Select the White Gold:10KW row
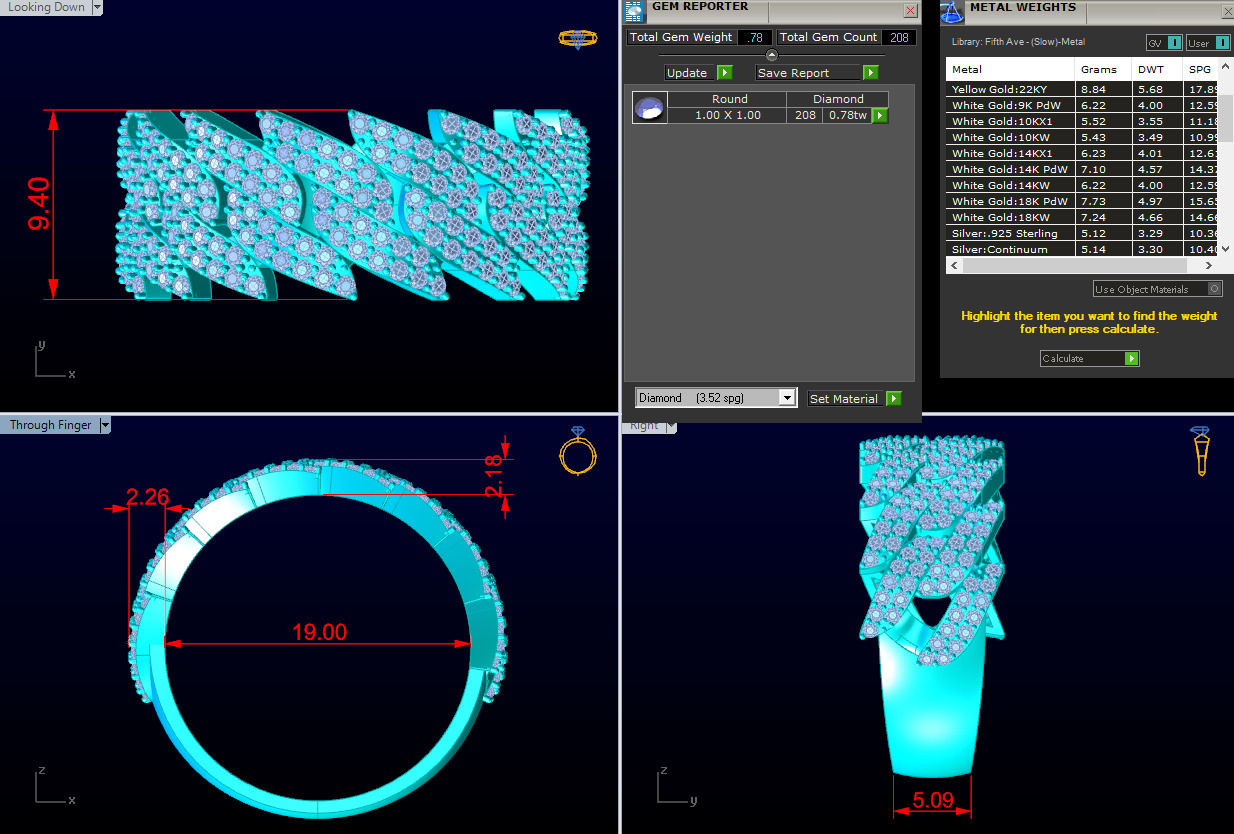This screenshot has height=834, width=1234. [x=1082, y=137]
